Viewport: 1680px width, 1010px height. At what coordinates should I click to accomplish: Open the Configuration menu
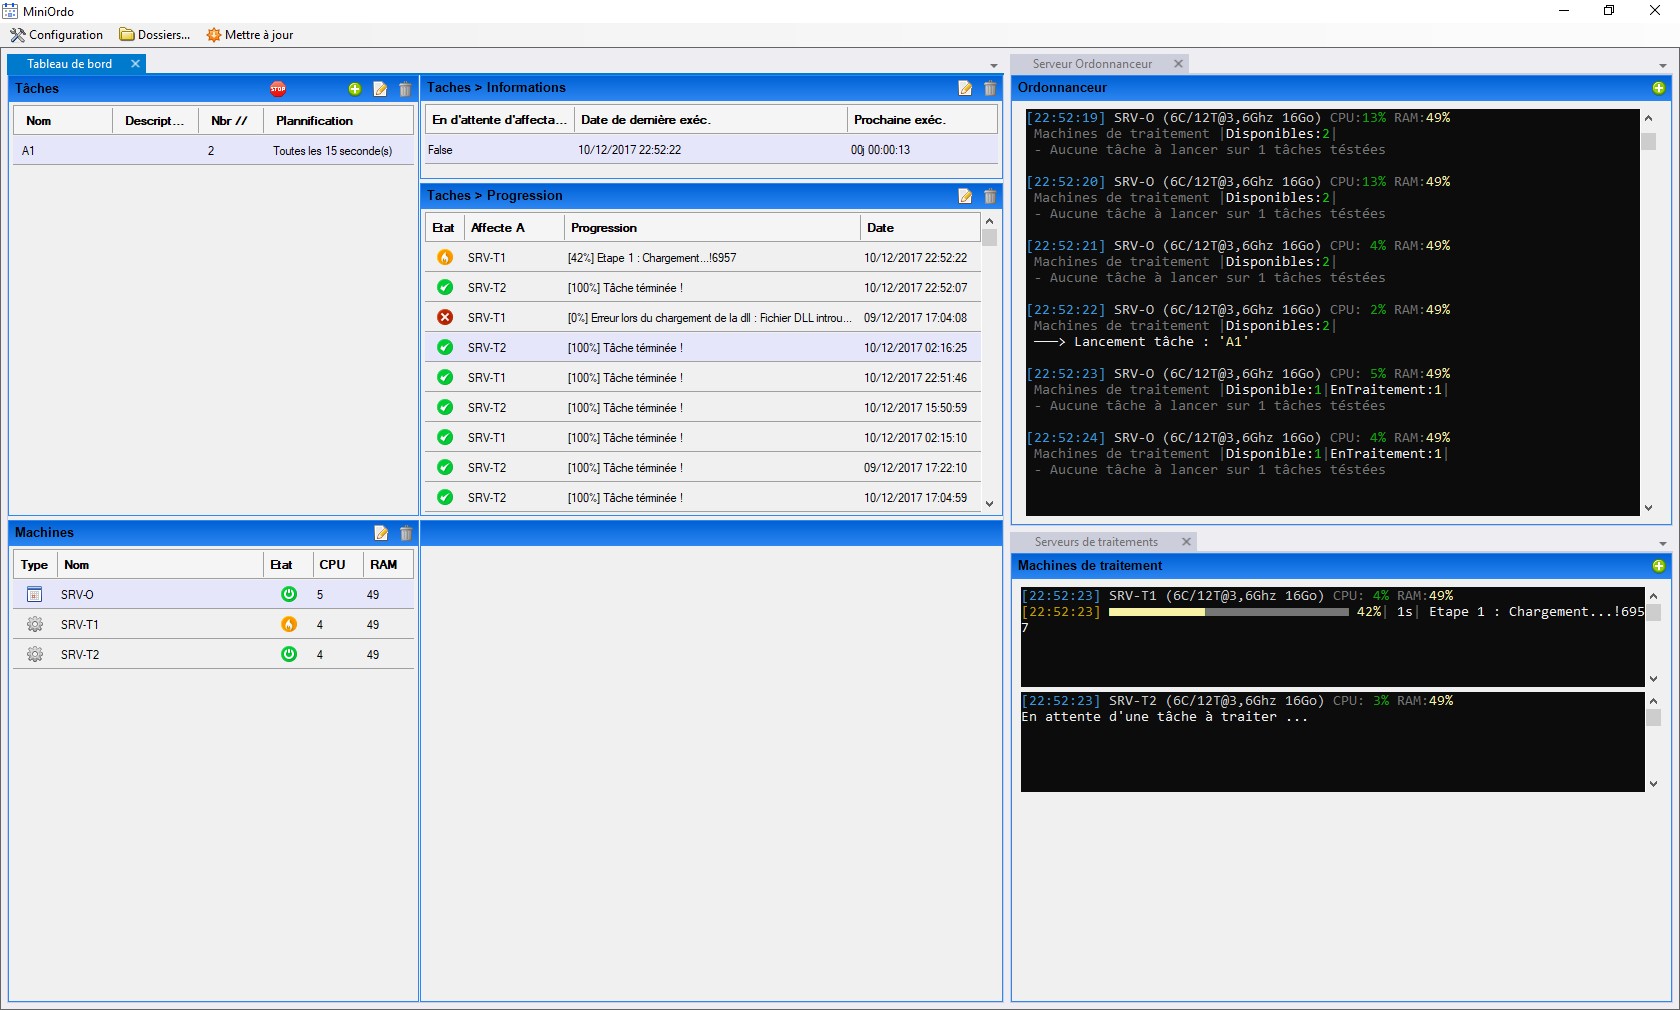[x=57, y=35]
